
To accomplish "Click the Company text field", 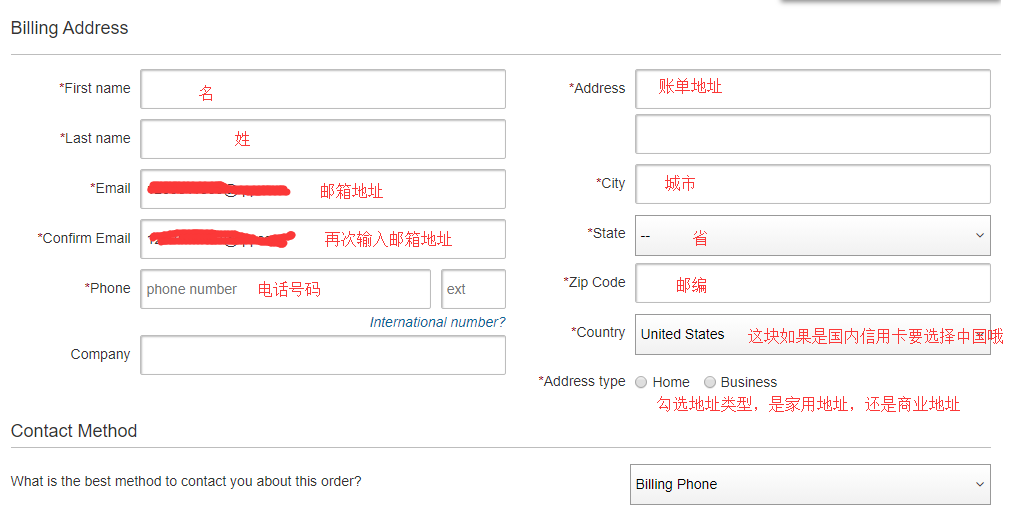I will point(322,355).
